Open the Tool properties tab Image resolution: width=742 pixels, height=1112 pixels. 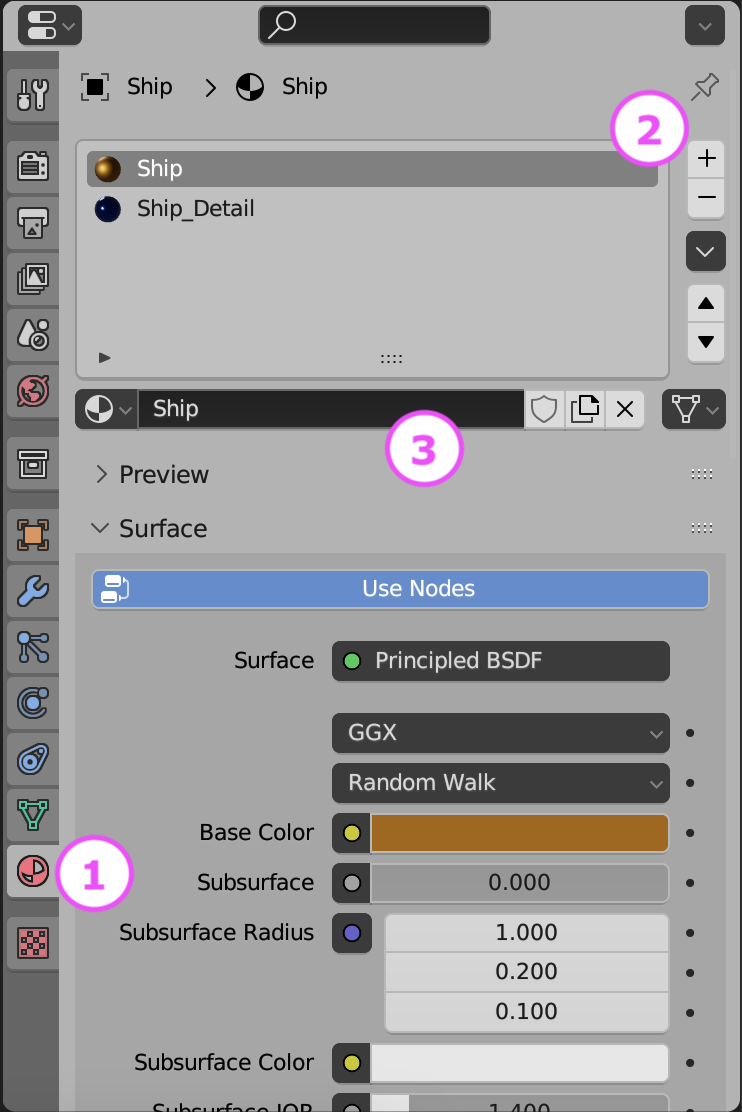tap(33, 95)
